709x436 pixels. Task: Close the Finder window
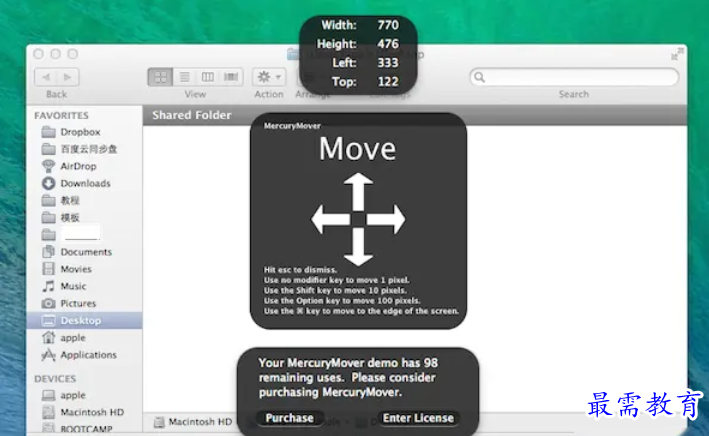pyautogui.click(x=39, y=54)
